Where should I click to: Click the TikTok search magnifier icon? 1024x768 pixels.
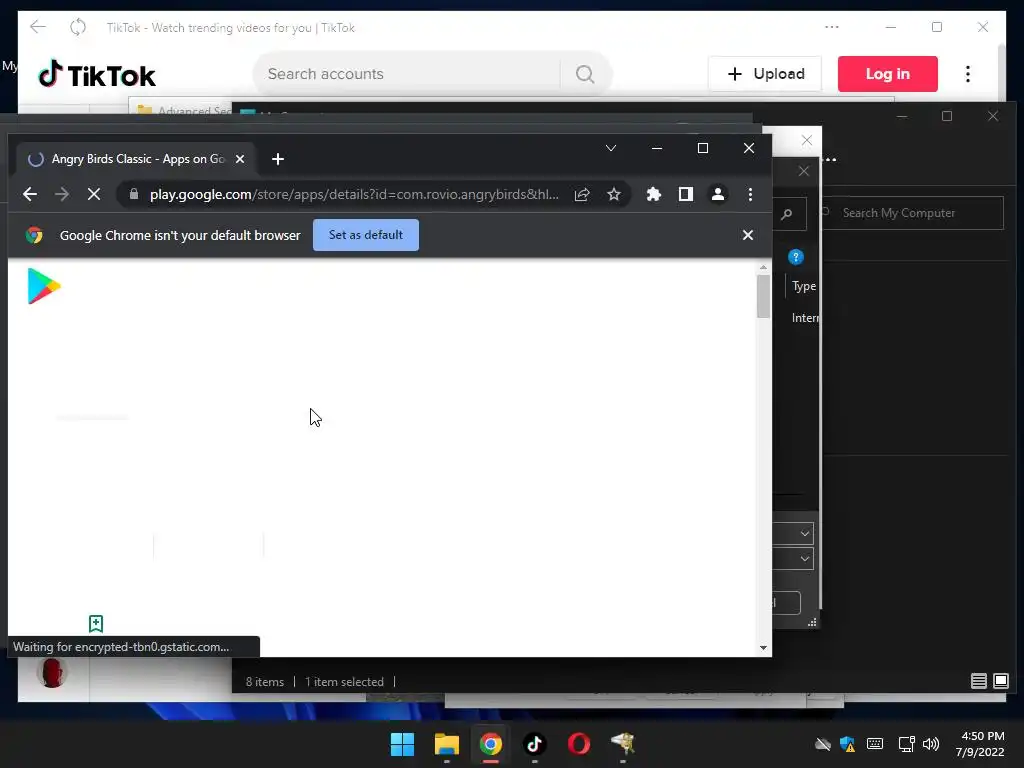pos(584,74)
